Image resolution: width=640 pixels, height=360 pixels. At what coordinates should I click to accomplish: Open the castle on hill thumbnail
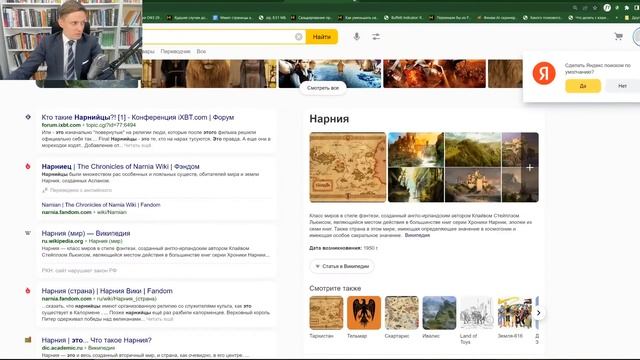coord(473,185)
